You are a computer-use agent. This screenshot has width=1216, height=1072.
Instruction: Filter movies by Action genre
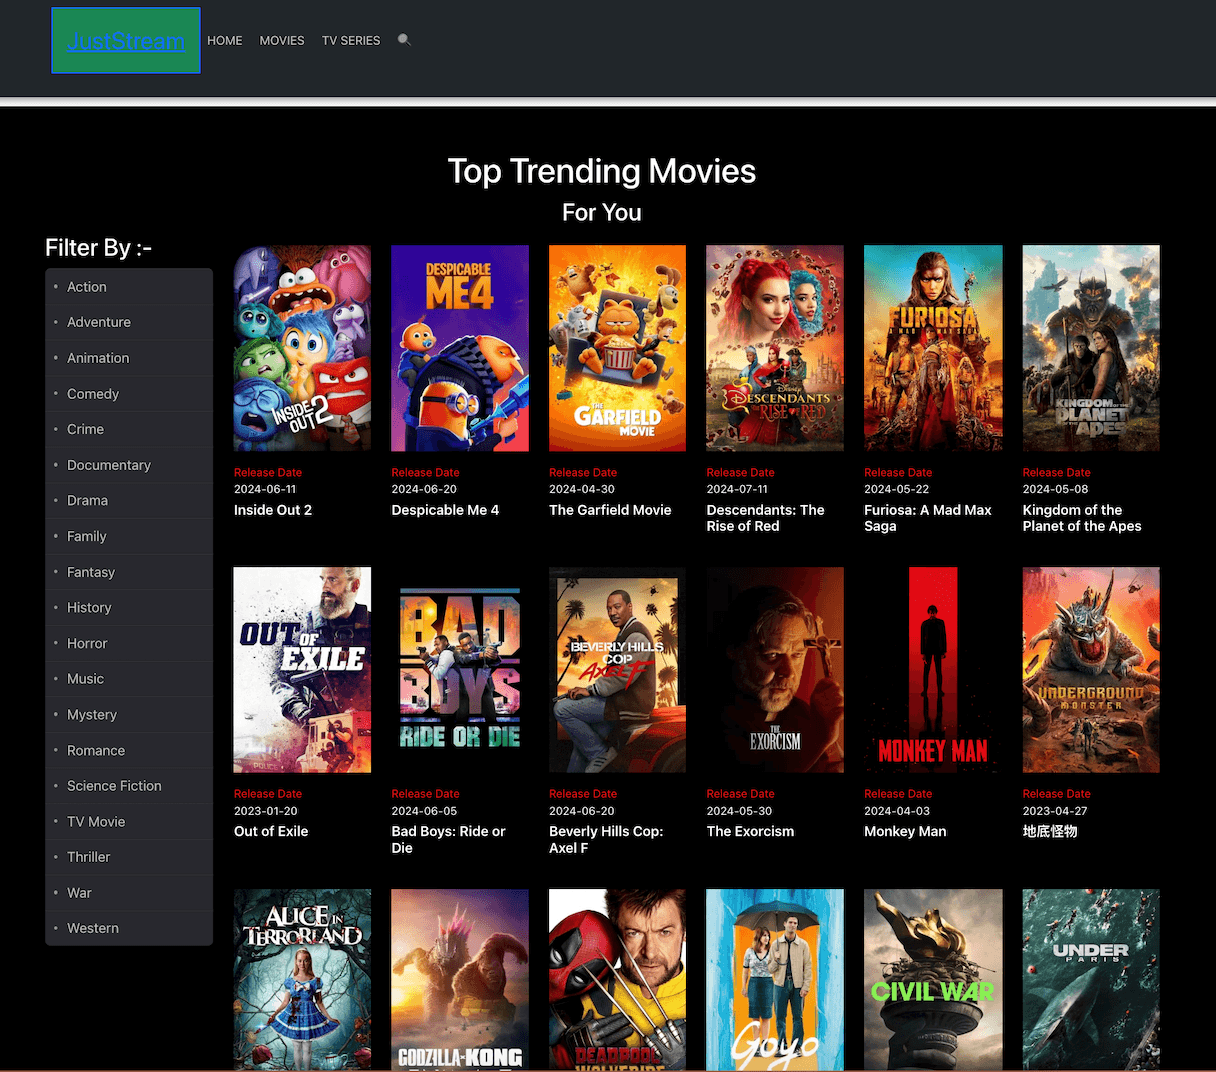pos(129,287)
